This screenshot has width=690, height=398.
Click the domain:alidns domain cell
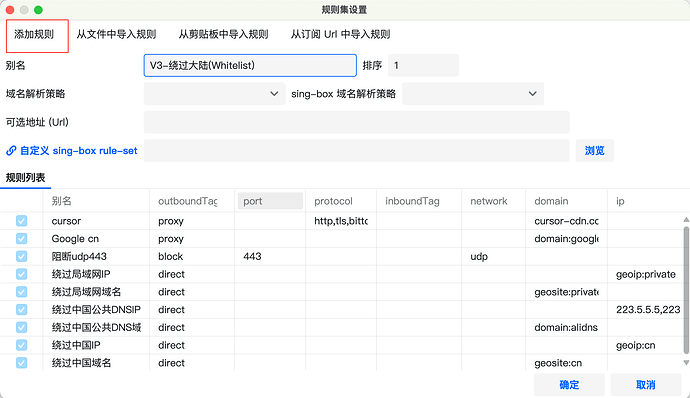point(566,327)
